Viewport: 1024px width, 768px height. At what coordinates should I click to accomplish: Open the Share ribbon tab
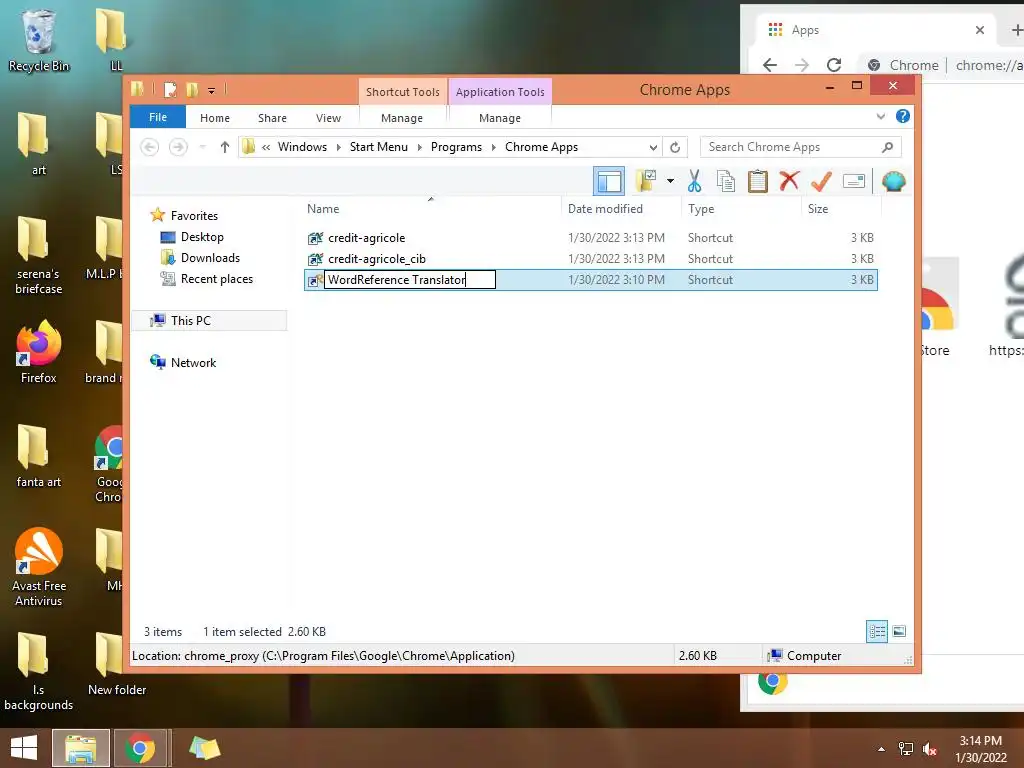pyautogui.click(x=272, y=118)
